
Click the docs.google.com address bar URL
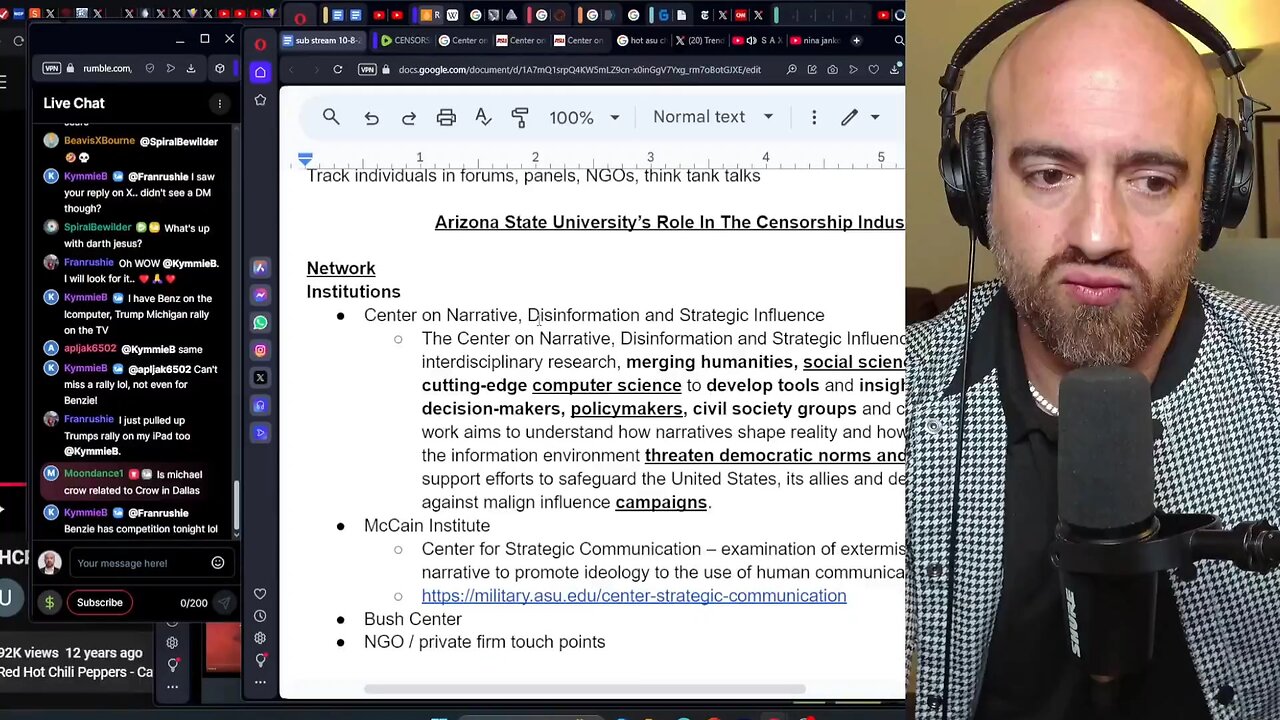point(580,69)
